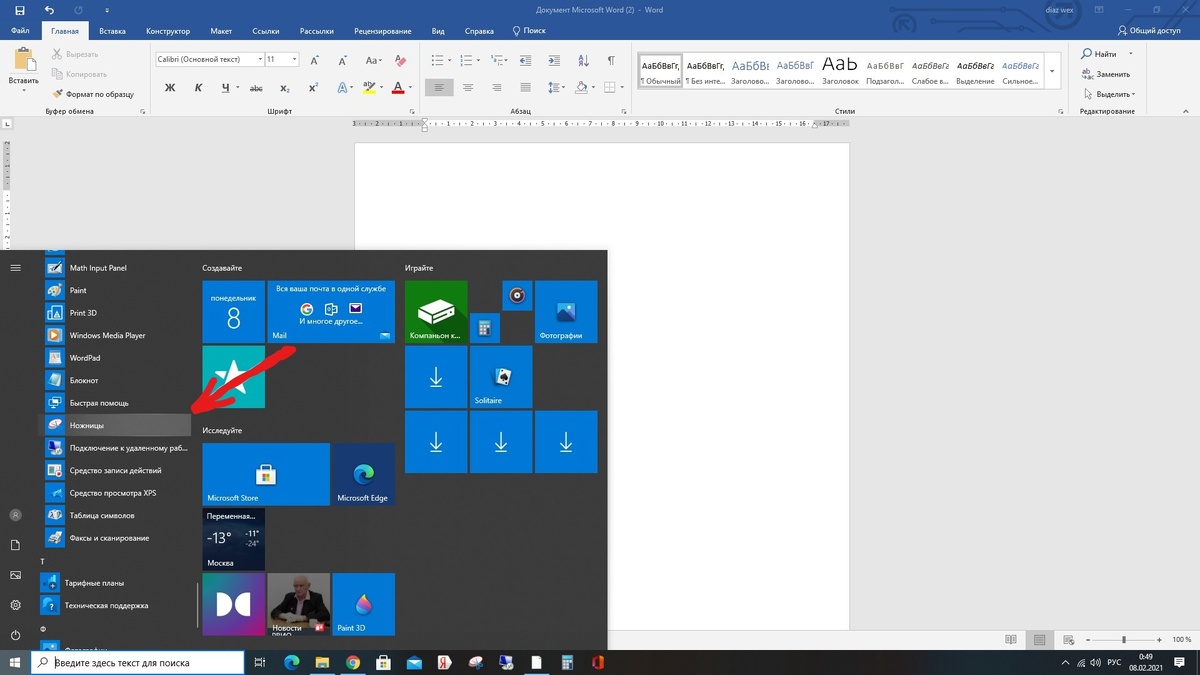This screenshot has width=1200, height=675.
Task: Open the font color dropdown arrow
Action: 411,88
